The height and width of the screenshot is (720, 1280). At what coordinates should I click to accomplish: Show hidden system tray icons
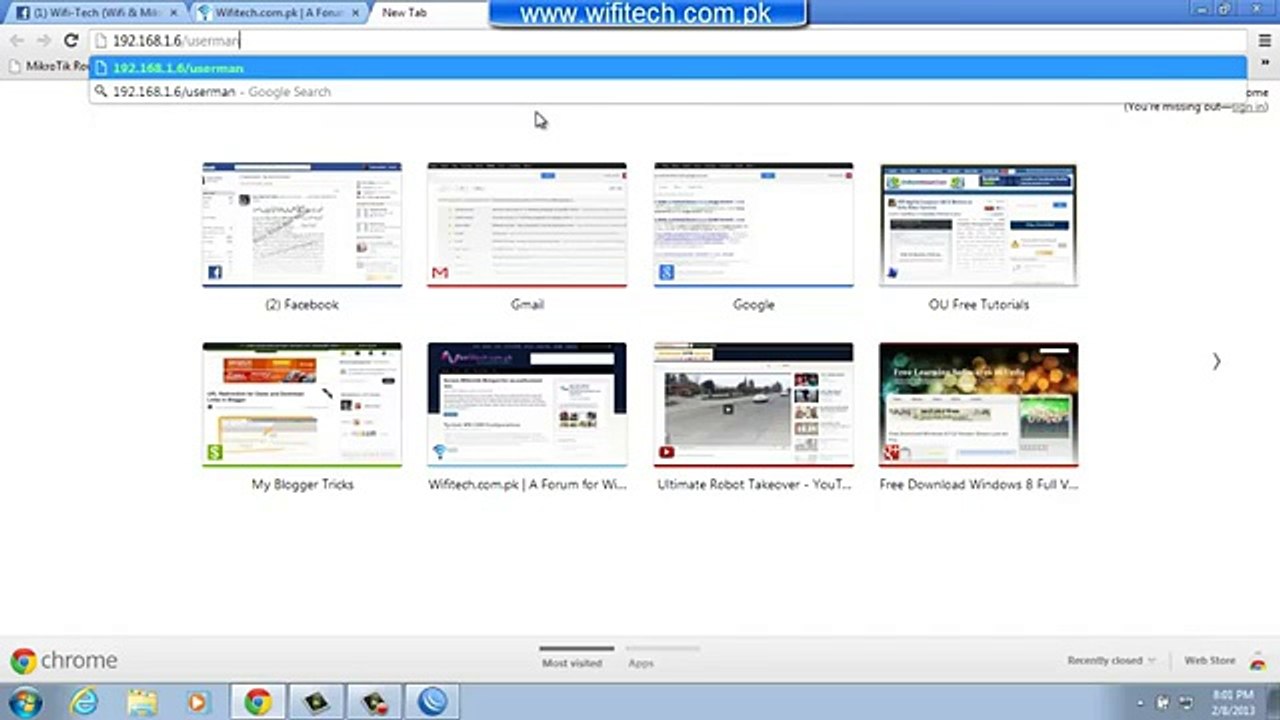pyautogui.click(x=1141, y=703)
